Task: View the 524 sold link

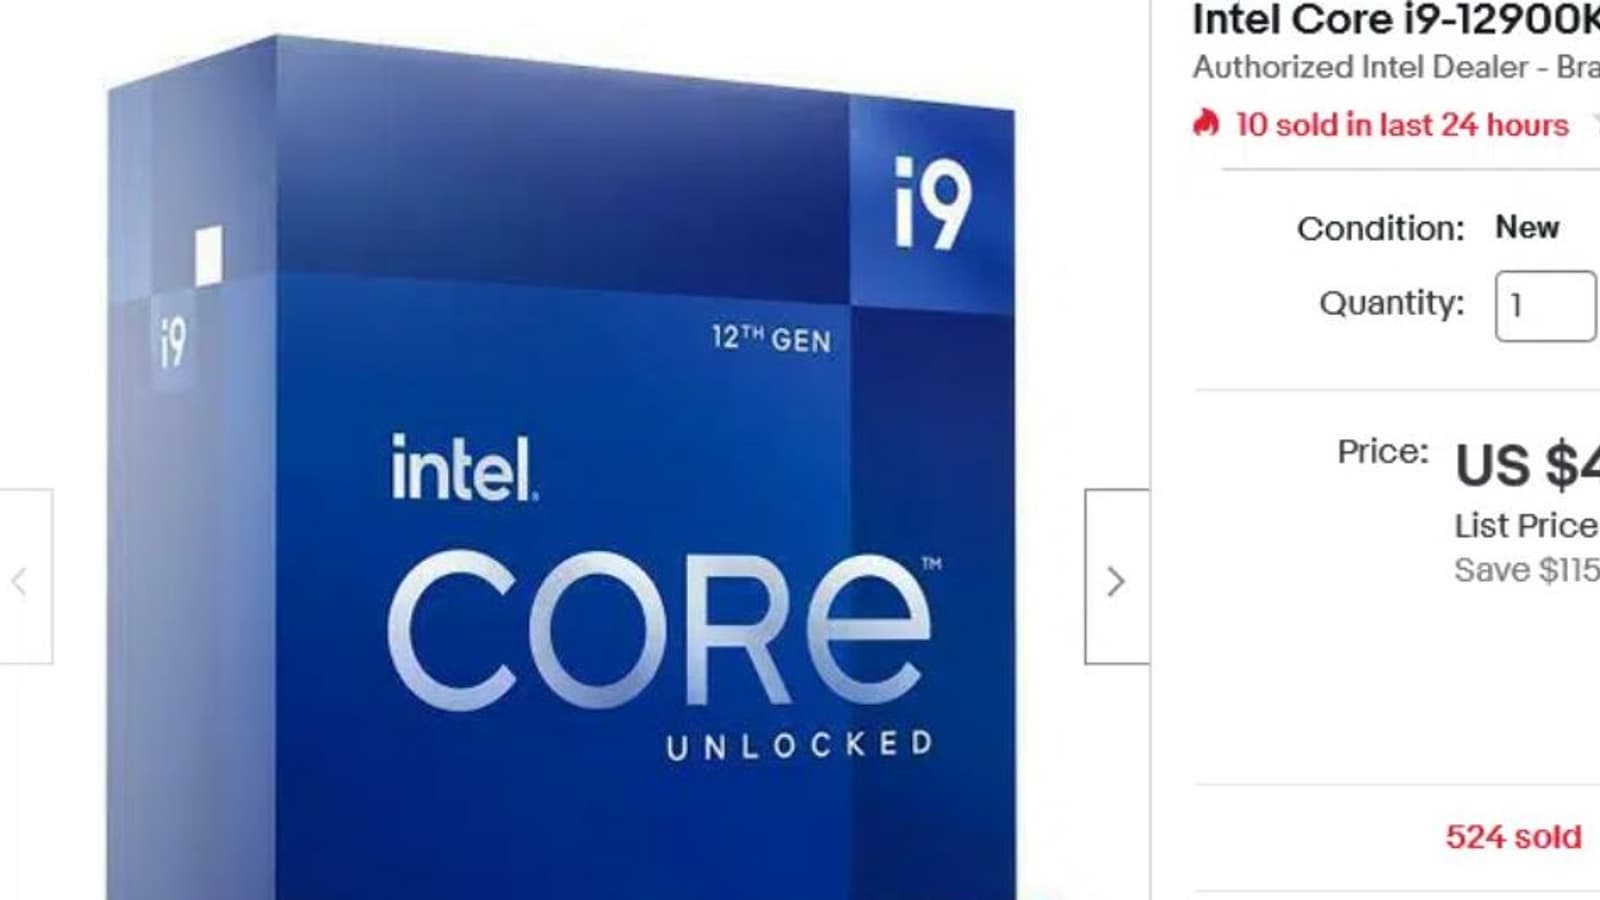Action: tap(1513, 836)
